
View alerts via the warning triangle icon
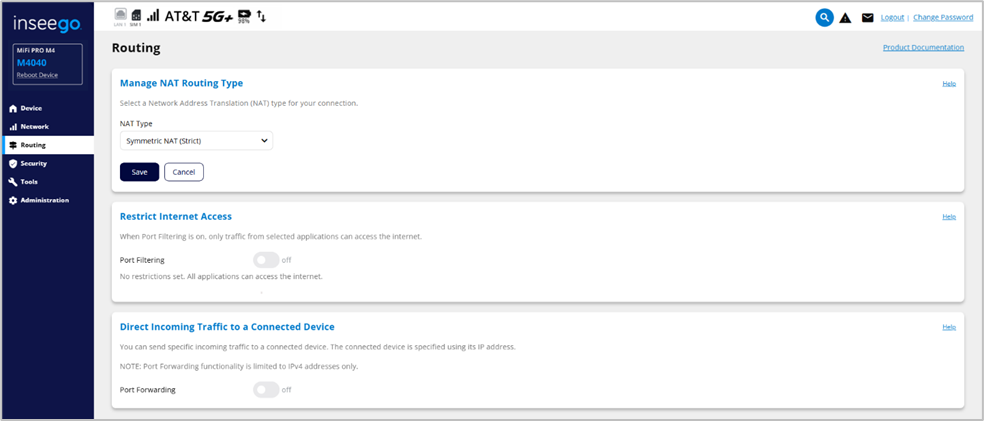click(x=846, y=18)
